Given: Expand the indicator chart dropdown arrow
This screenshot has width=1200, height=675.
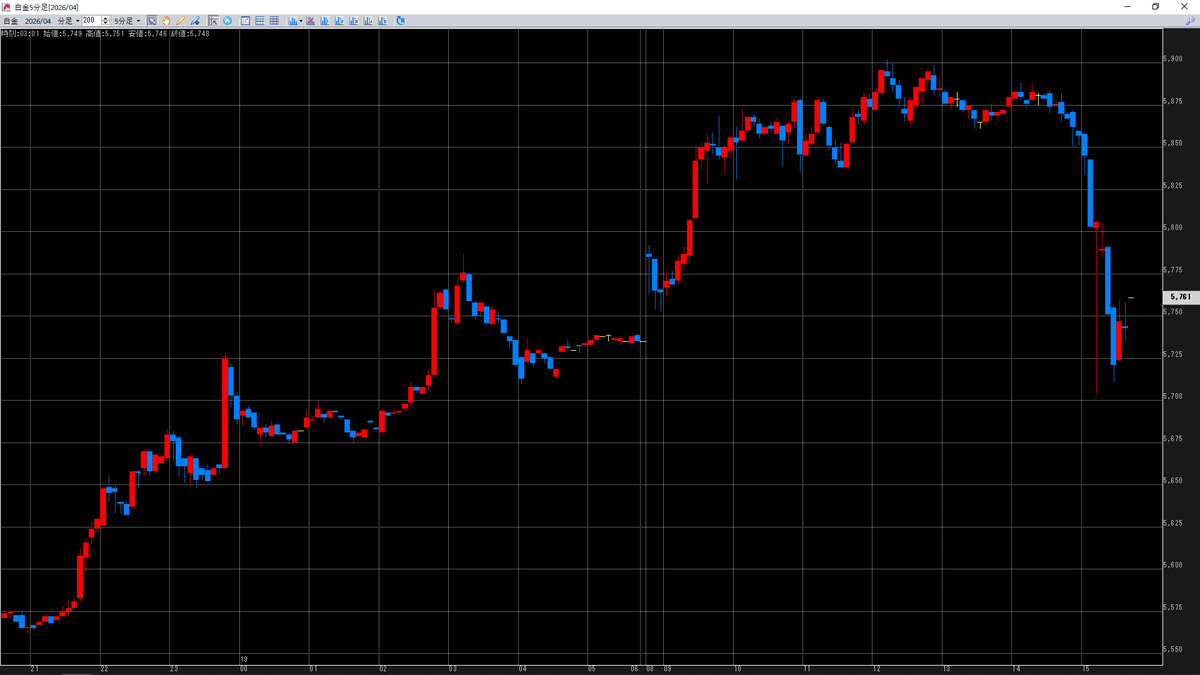Looking at the screenshot, I should (301, 21).
